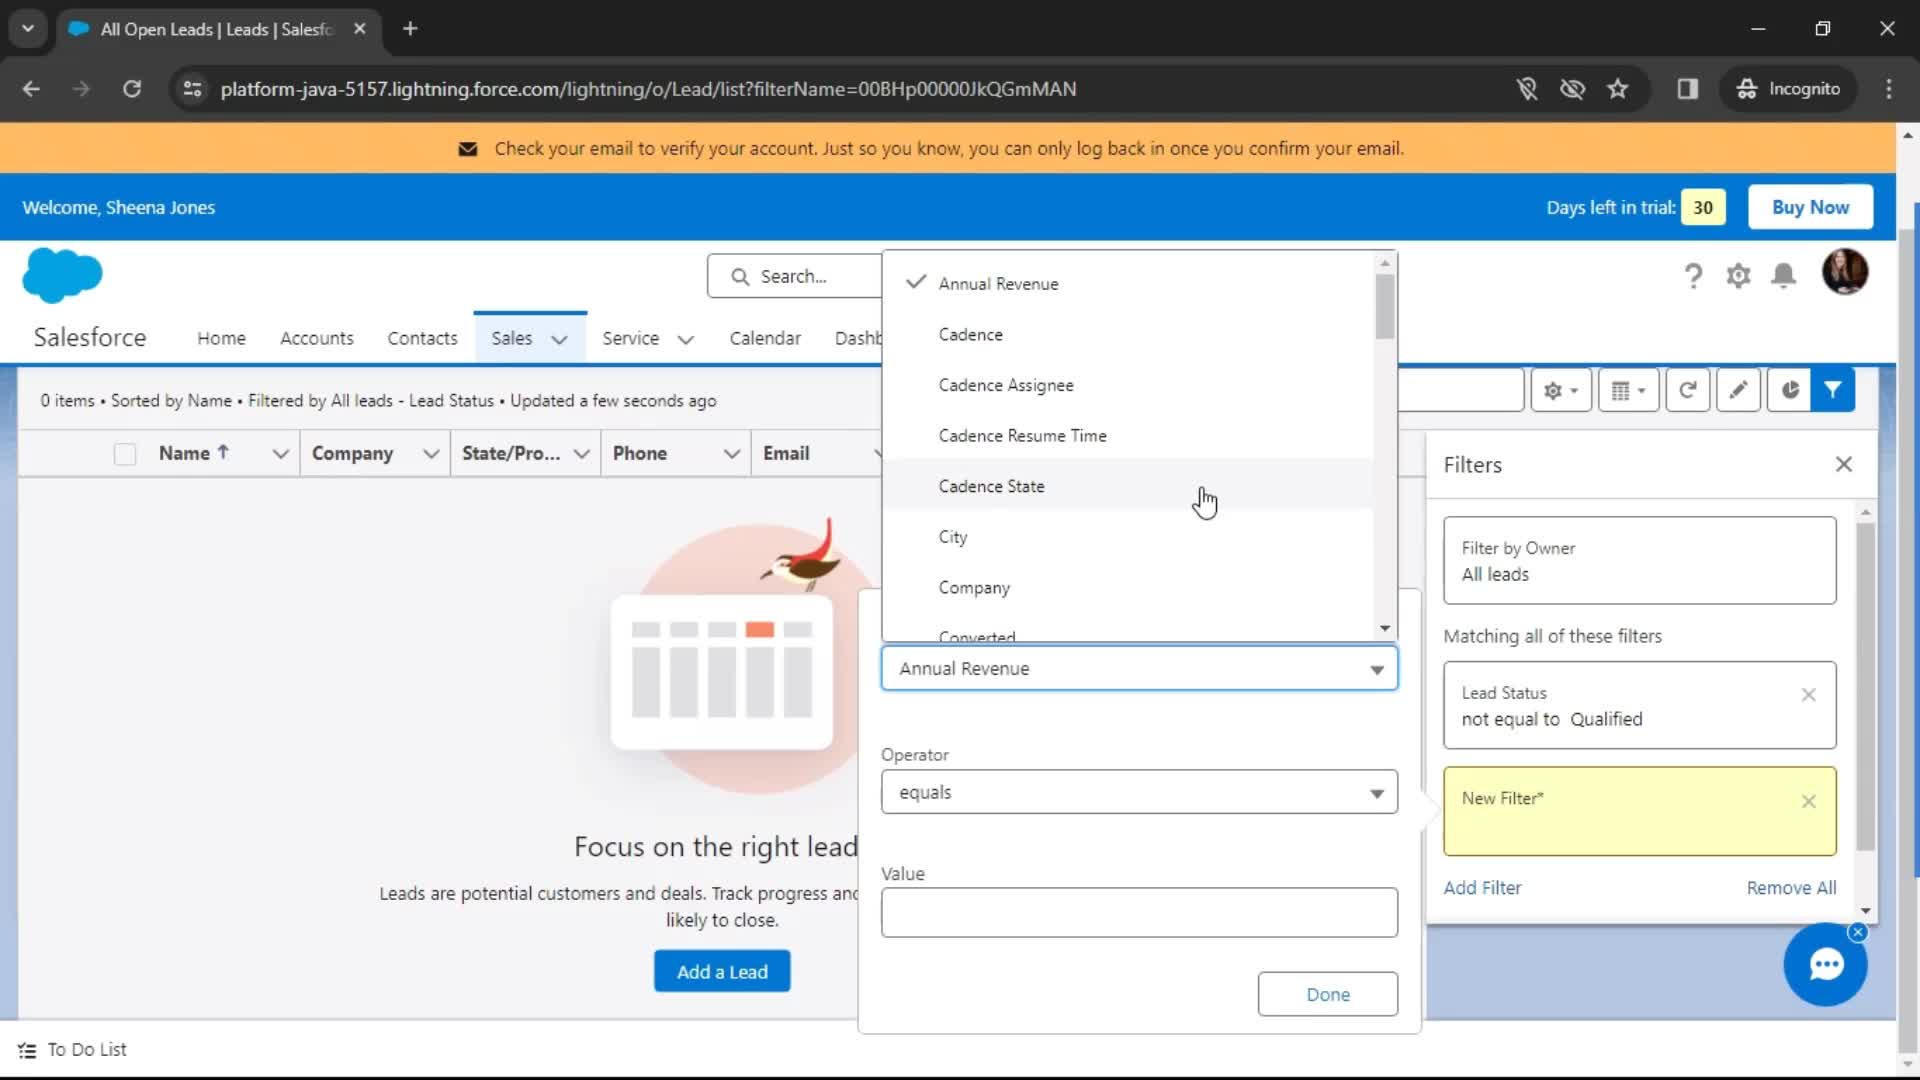Open the Setup gear icon in header
The width and height of the screenshot is (1920, 1080).
tap(1738, 275)
